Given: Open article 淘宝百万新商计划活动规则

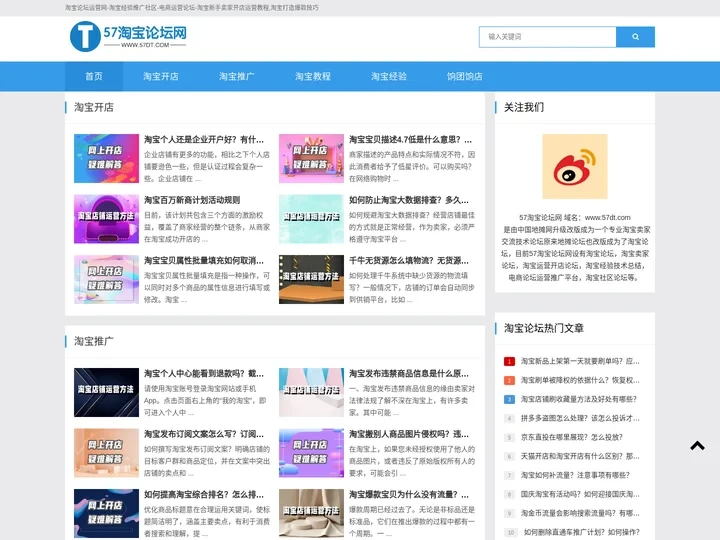Looking at the screenshot, I should click(192, 200).
